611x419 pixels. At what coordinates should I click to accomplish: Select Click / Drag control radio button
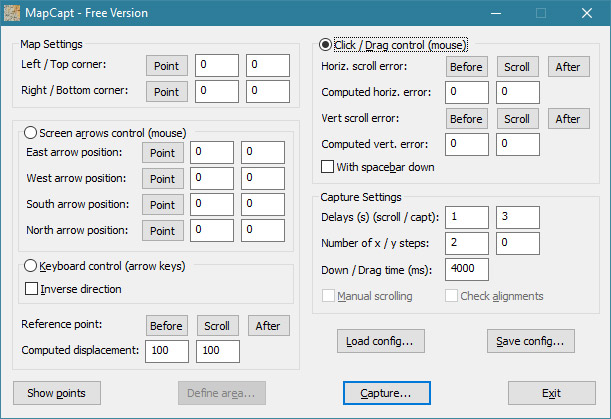click(x=326, y=45)
